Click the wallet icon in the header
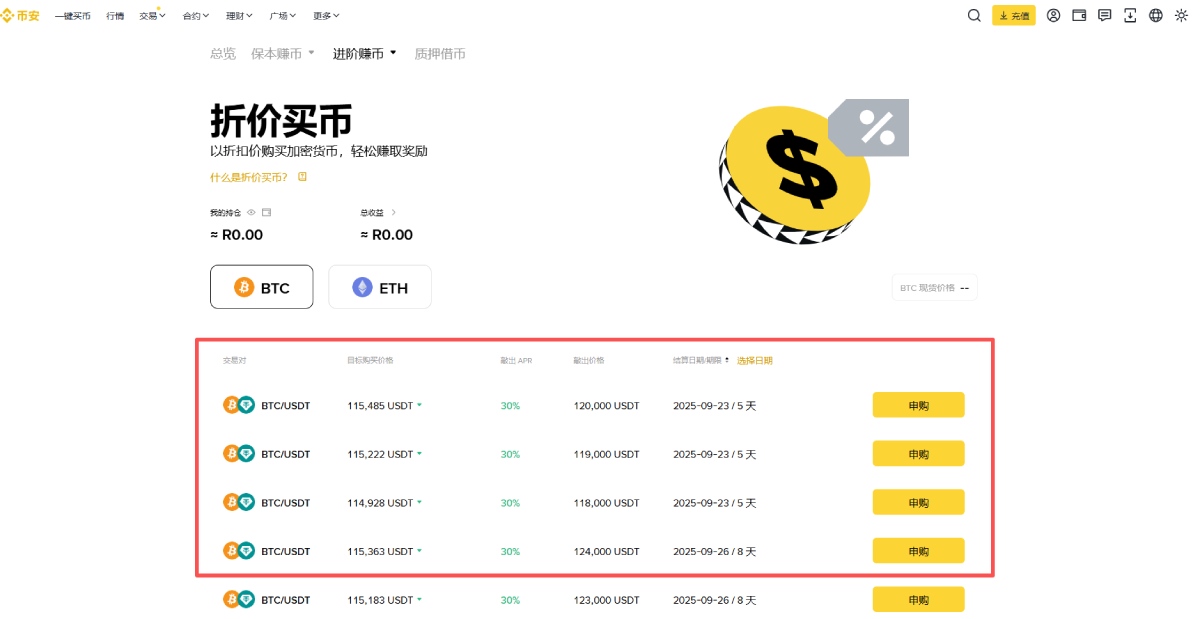Viewport: 1200px width, 619px height. [1079, 15]
